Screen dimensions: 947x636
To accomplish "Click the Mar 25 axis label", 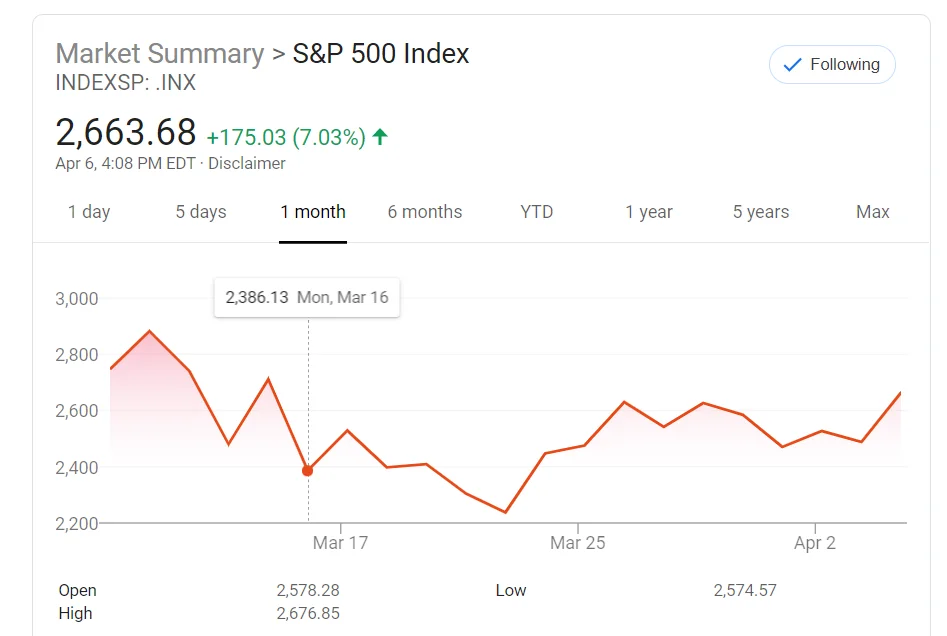I will pyautogui.click(x=578, y=543).
